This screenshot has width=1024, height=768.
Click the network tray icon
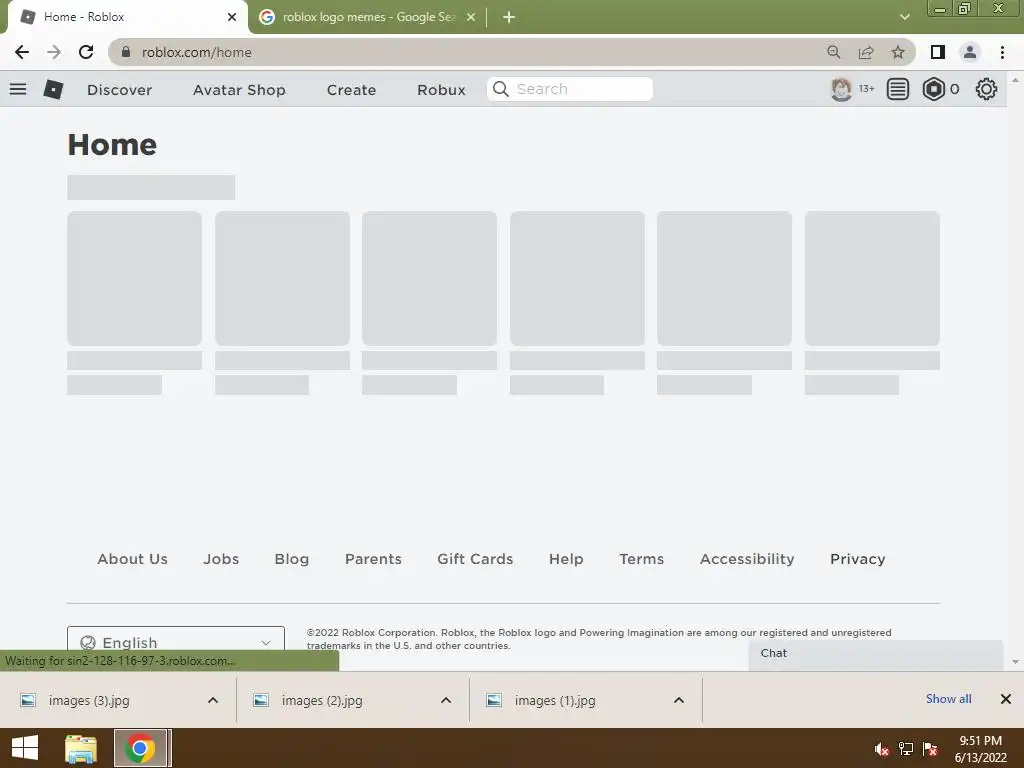[x=906, y=749]
